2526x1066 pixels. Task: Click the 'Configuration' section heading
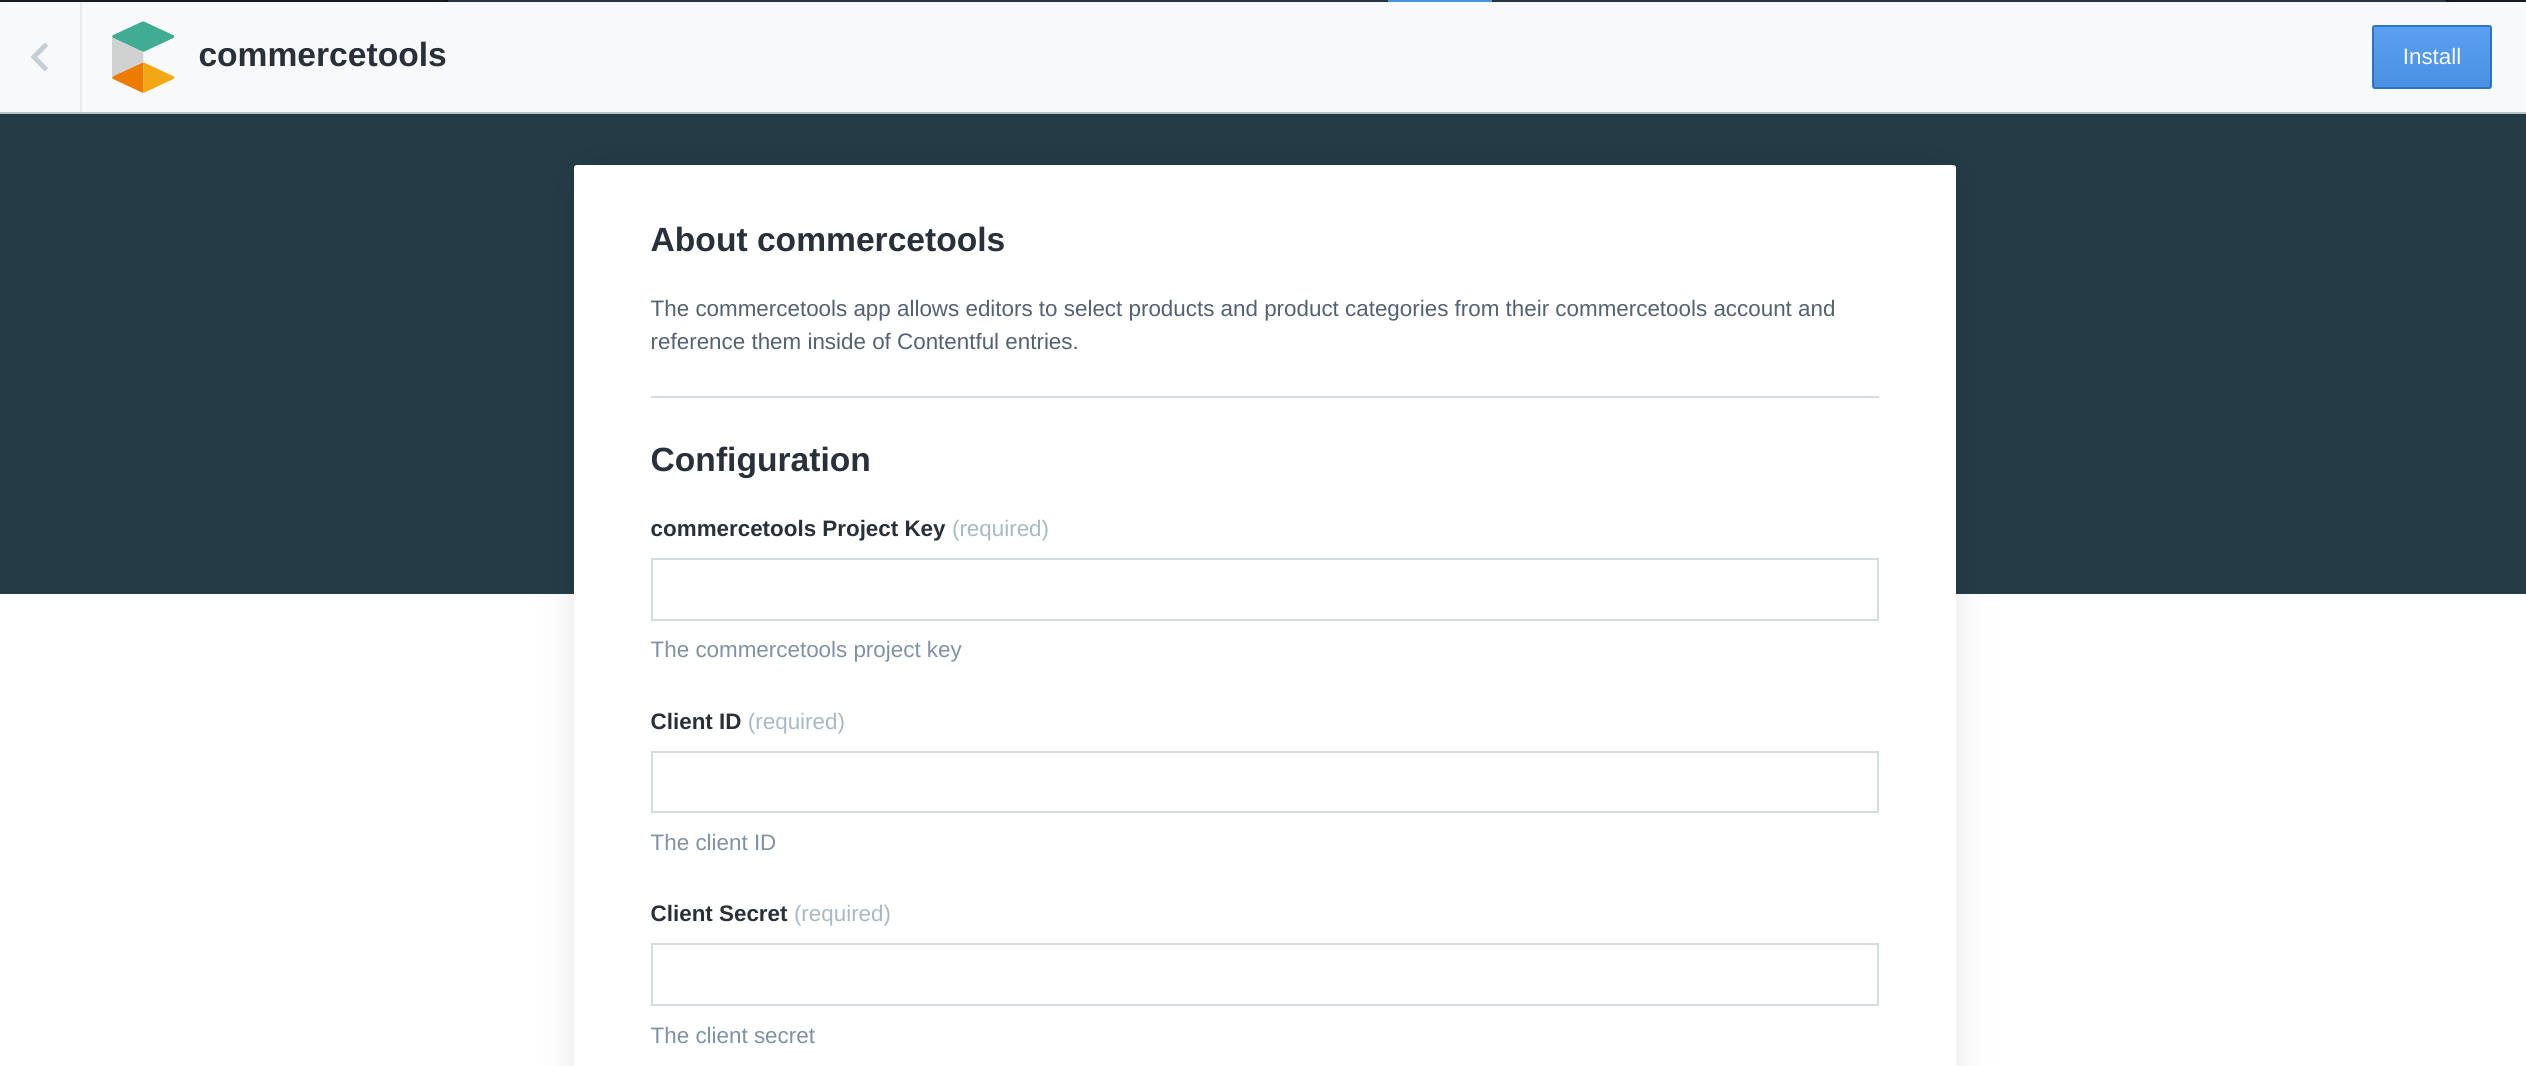point(760,460)
